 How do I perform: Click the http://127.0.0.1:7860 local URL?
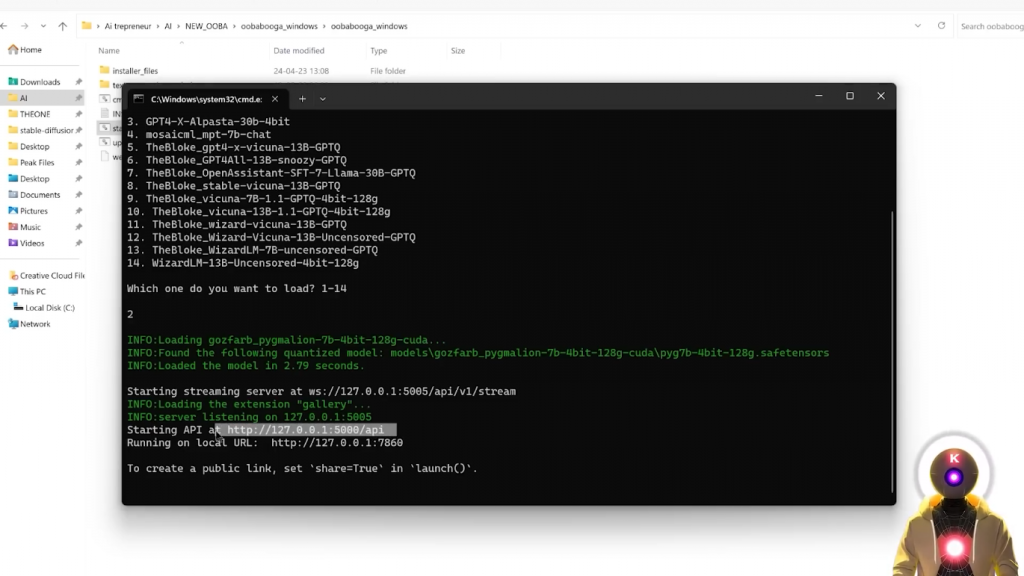click(x=337, y=443)
